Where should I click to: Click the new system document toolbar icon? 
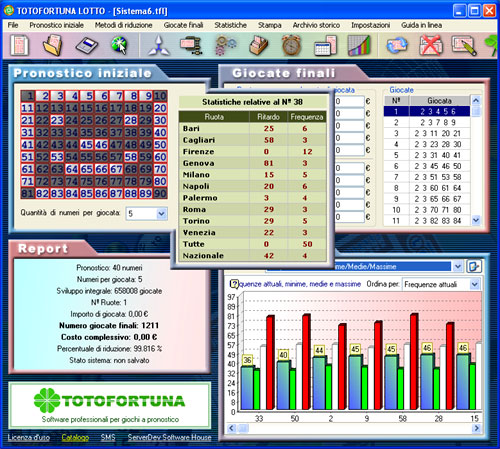[20, 45]
